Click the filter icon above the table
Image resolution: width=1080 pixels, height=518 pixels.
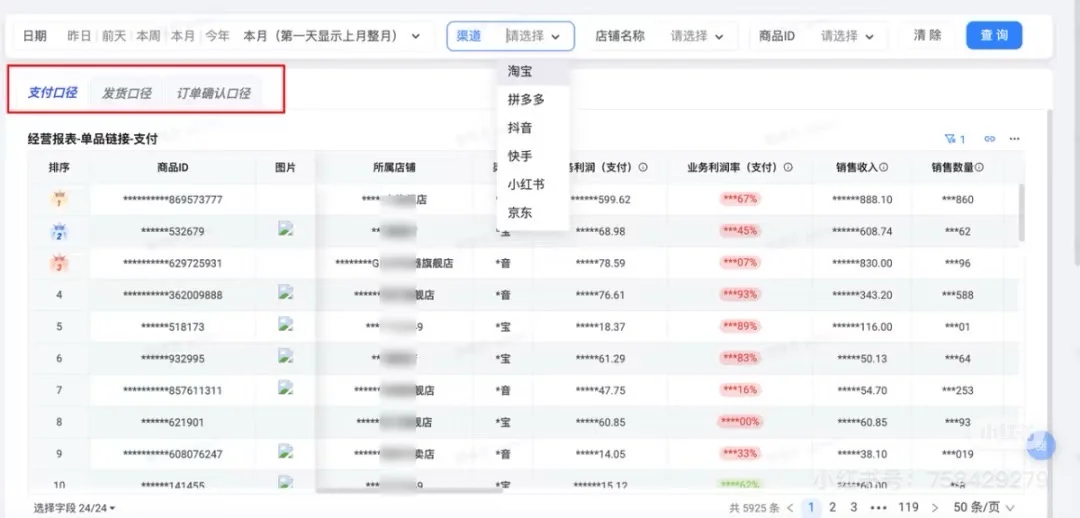click(x=951, y=139)
